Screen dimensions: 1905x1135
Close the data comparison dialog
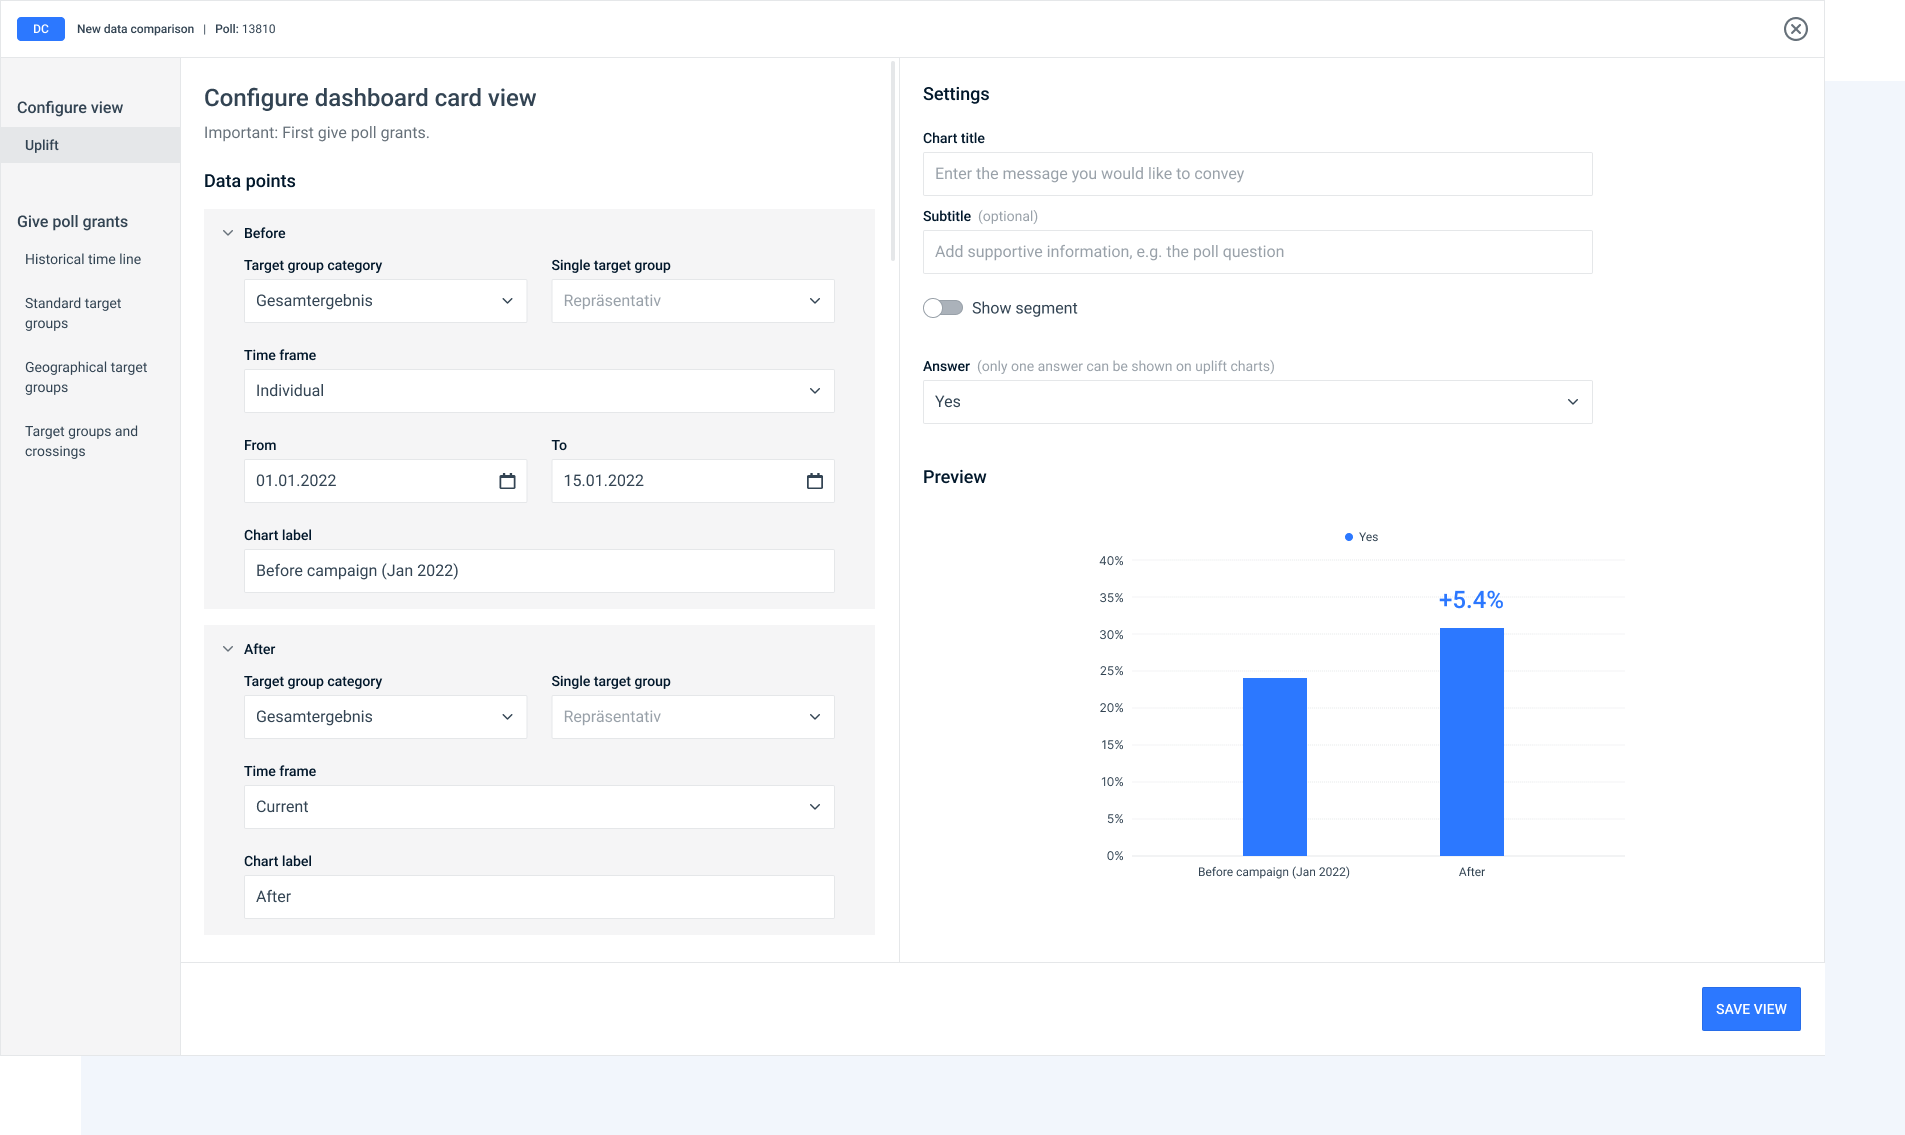click(1795, 29)
